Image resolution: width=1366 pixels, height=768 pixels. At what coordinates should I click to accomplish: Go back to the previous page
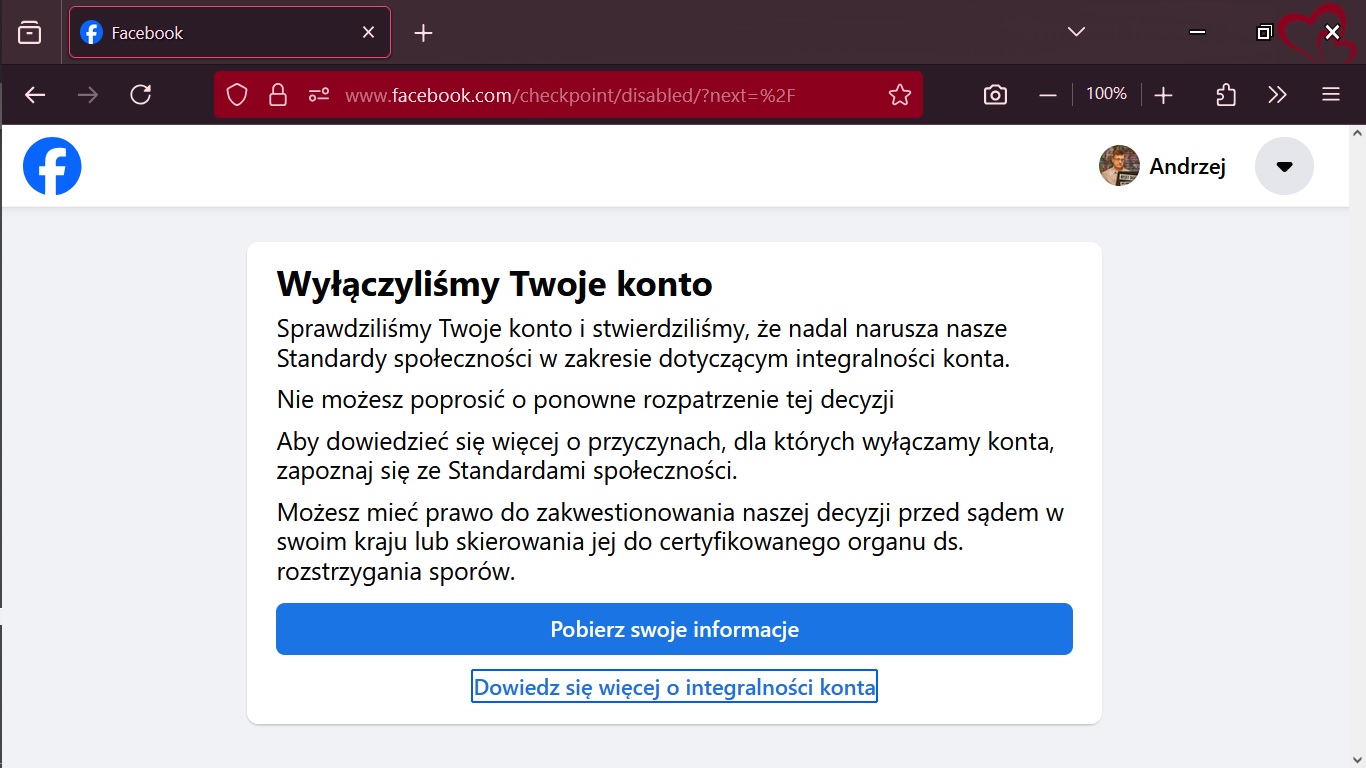point(35,95)
